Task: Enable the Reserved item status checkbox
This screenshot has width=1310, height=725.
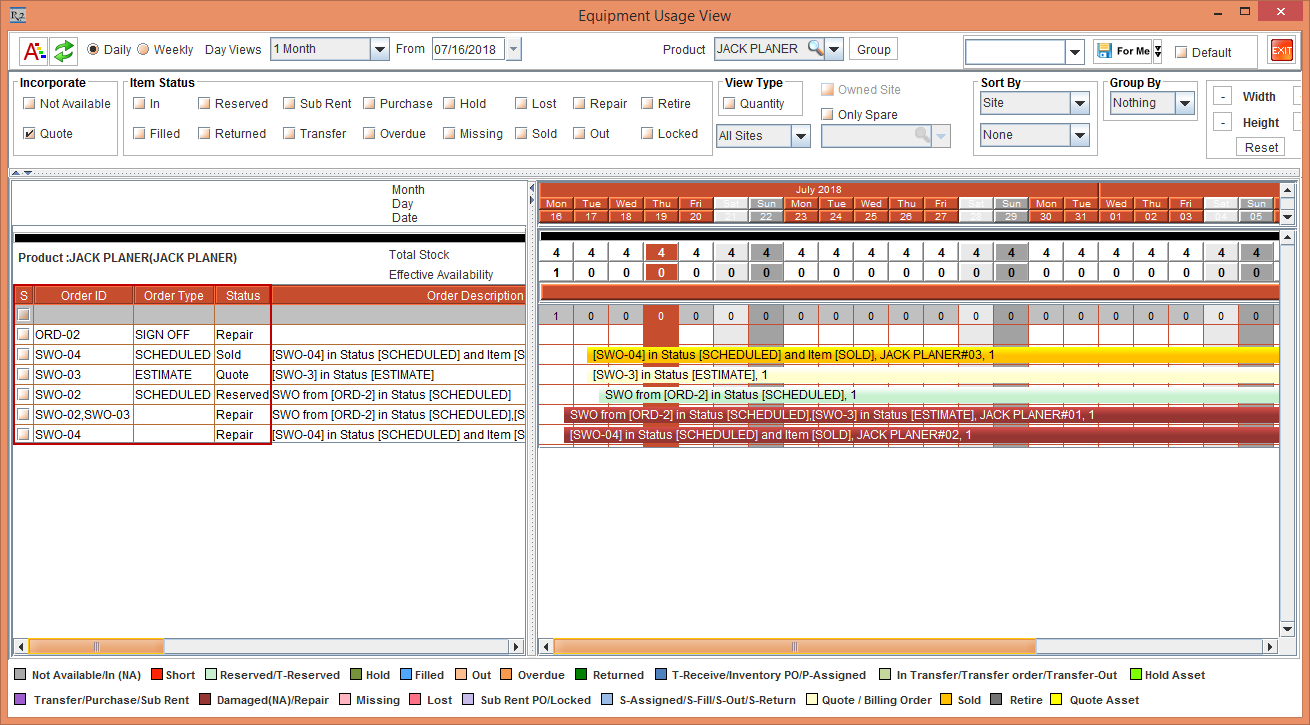Action: [204, 104]
